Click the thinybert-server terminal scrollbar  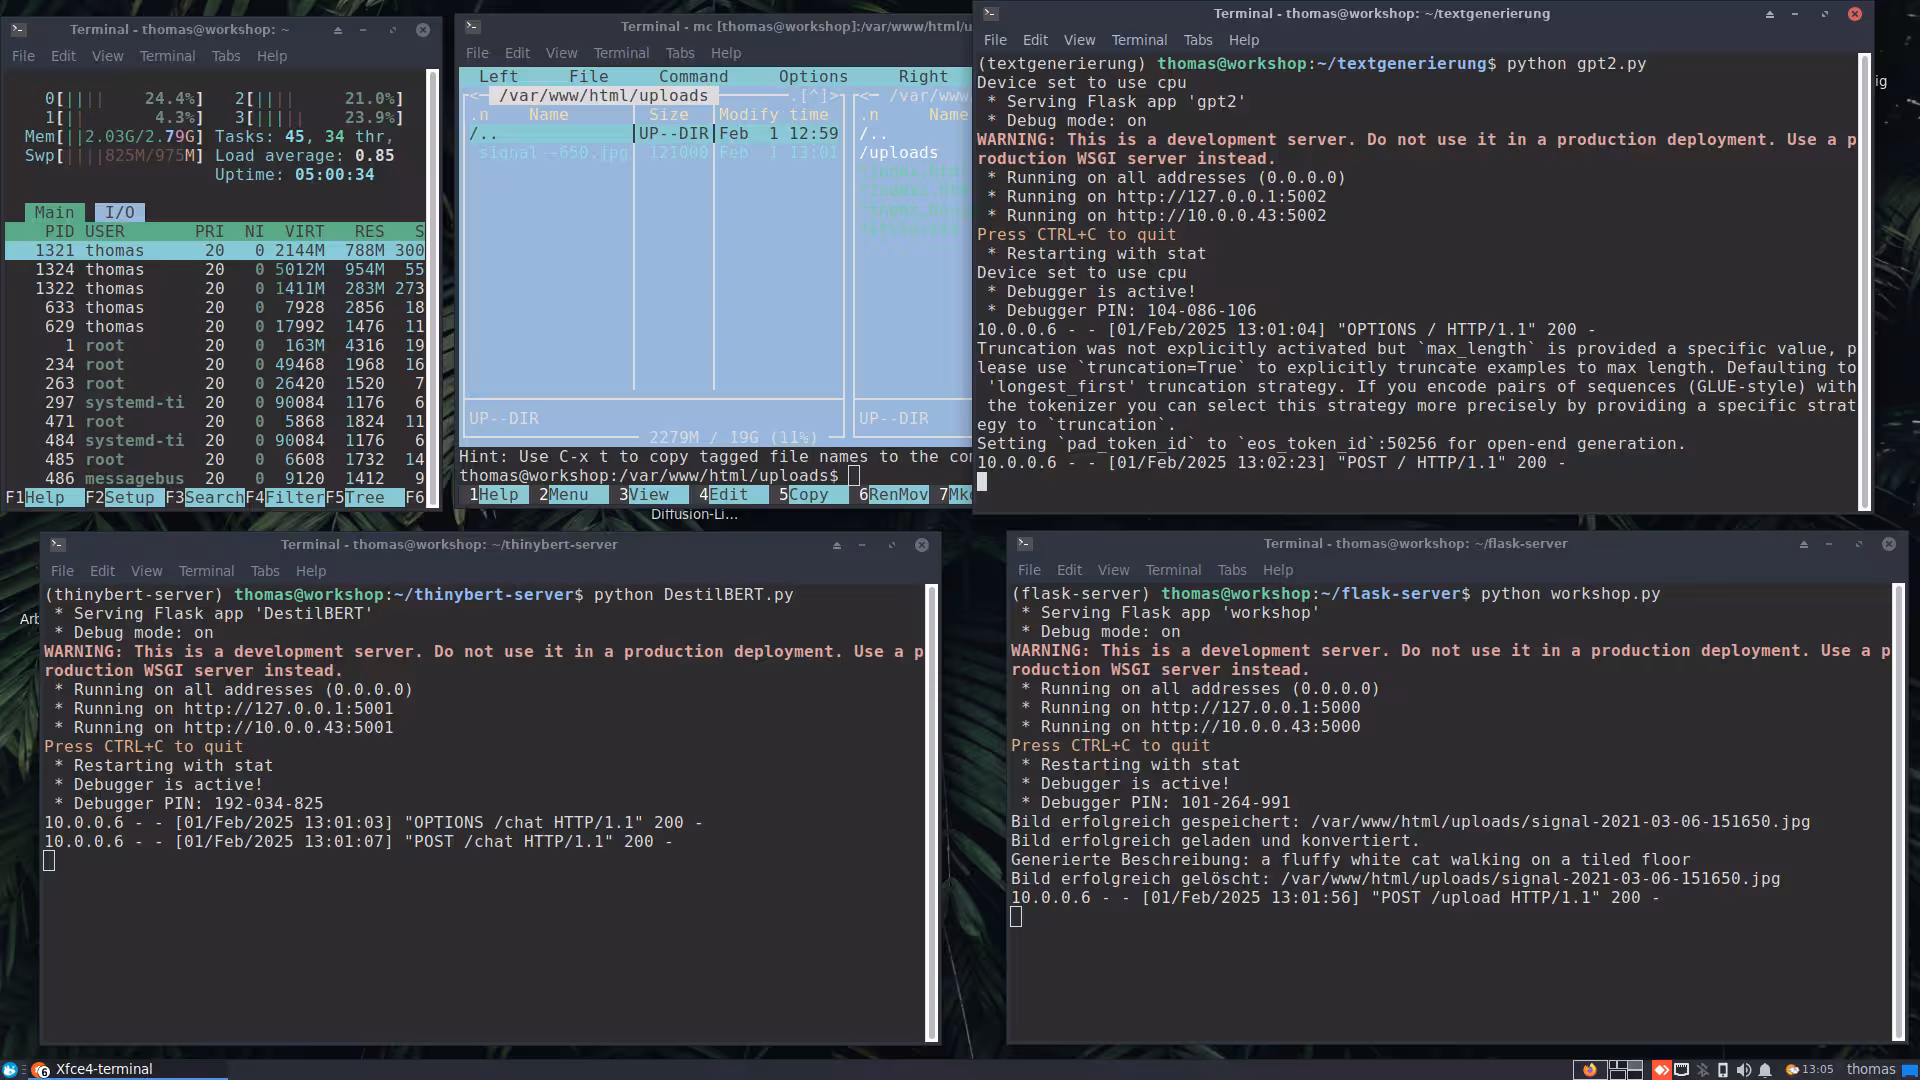tap(931, 810)
